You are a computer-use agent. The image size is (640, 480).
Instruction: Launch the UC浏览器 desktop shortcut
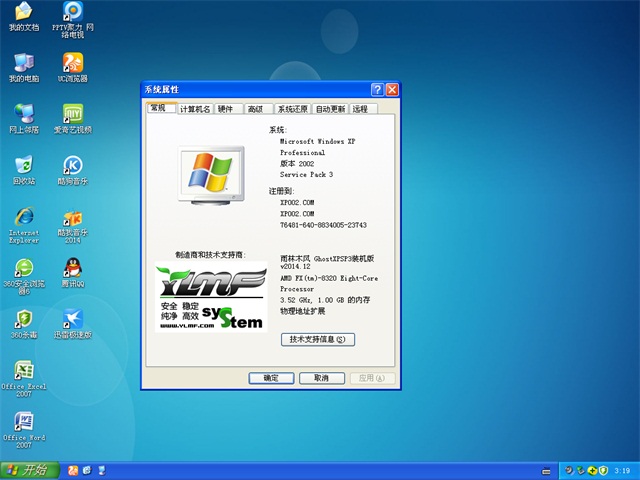pyautogui.click(x=72, y=64)
